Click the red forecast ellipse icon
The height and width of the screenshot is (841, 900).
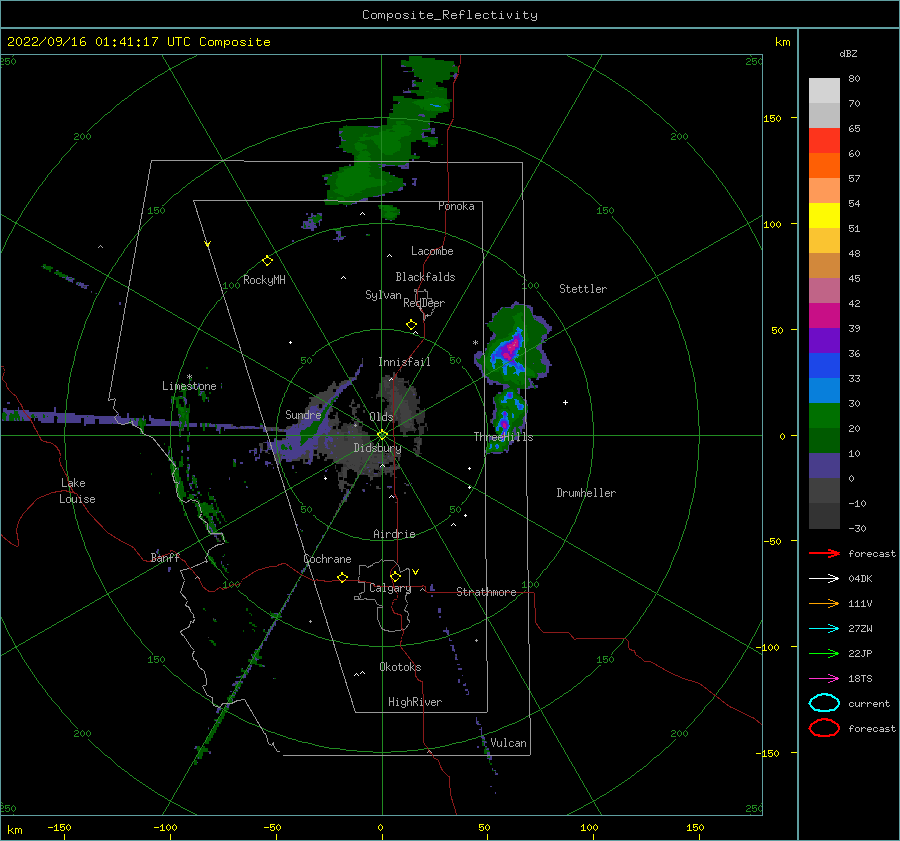[824, 728]
